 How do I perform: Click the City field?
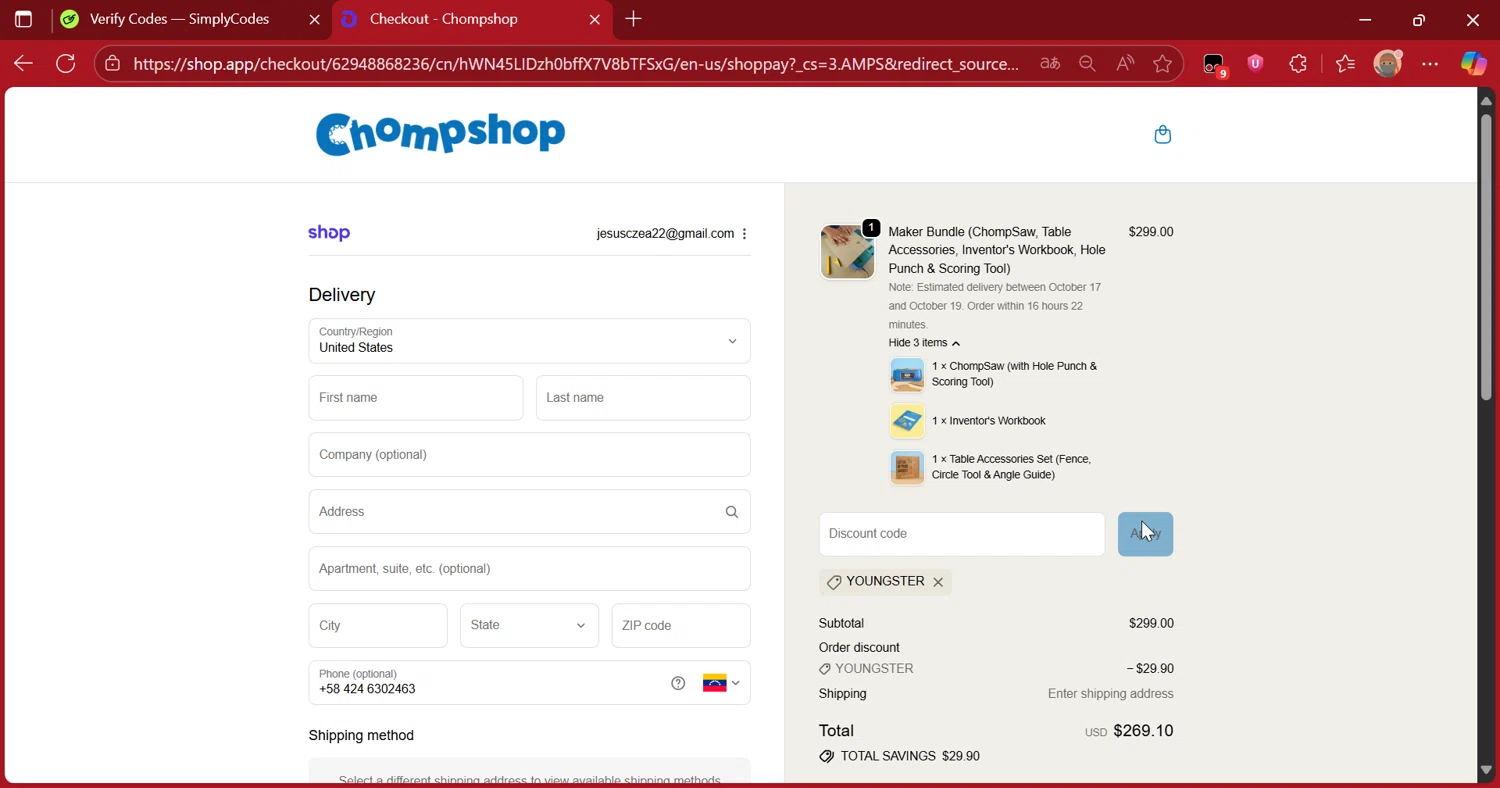pos(378,626)
